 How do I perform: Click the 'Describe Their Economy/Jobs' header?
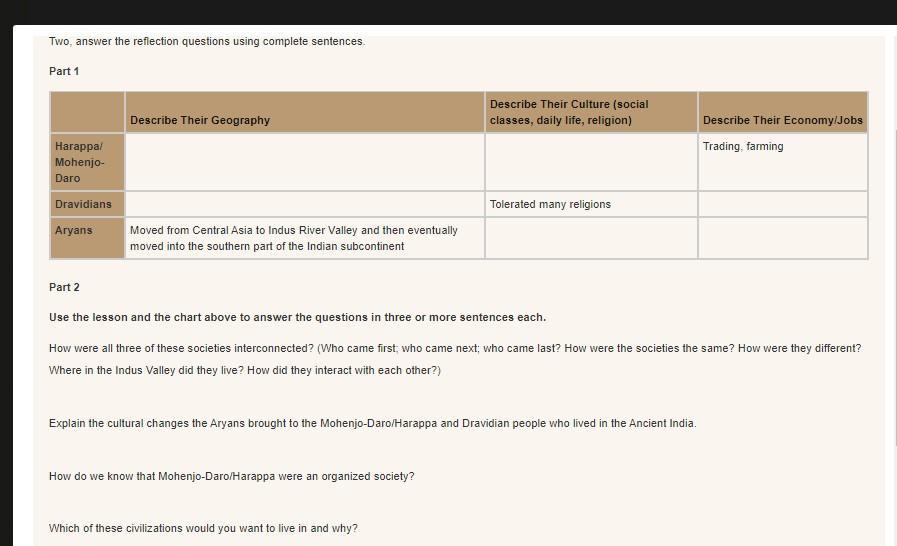pyautogui.click(x=783, y=112)
